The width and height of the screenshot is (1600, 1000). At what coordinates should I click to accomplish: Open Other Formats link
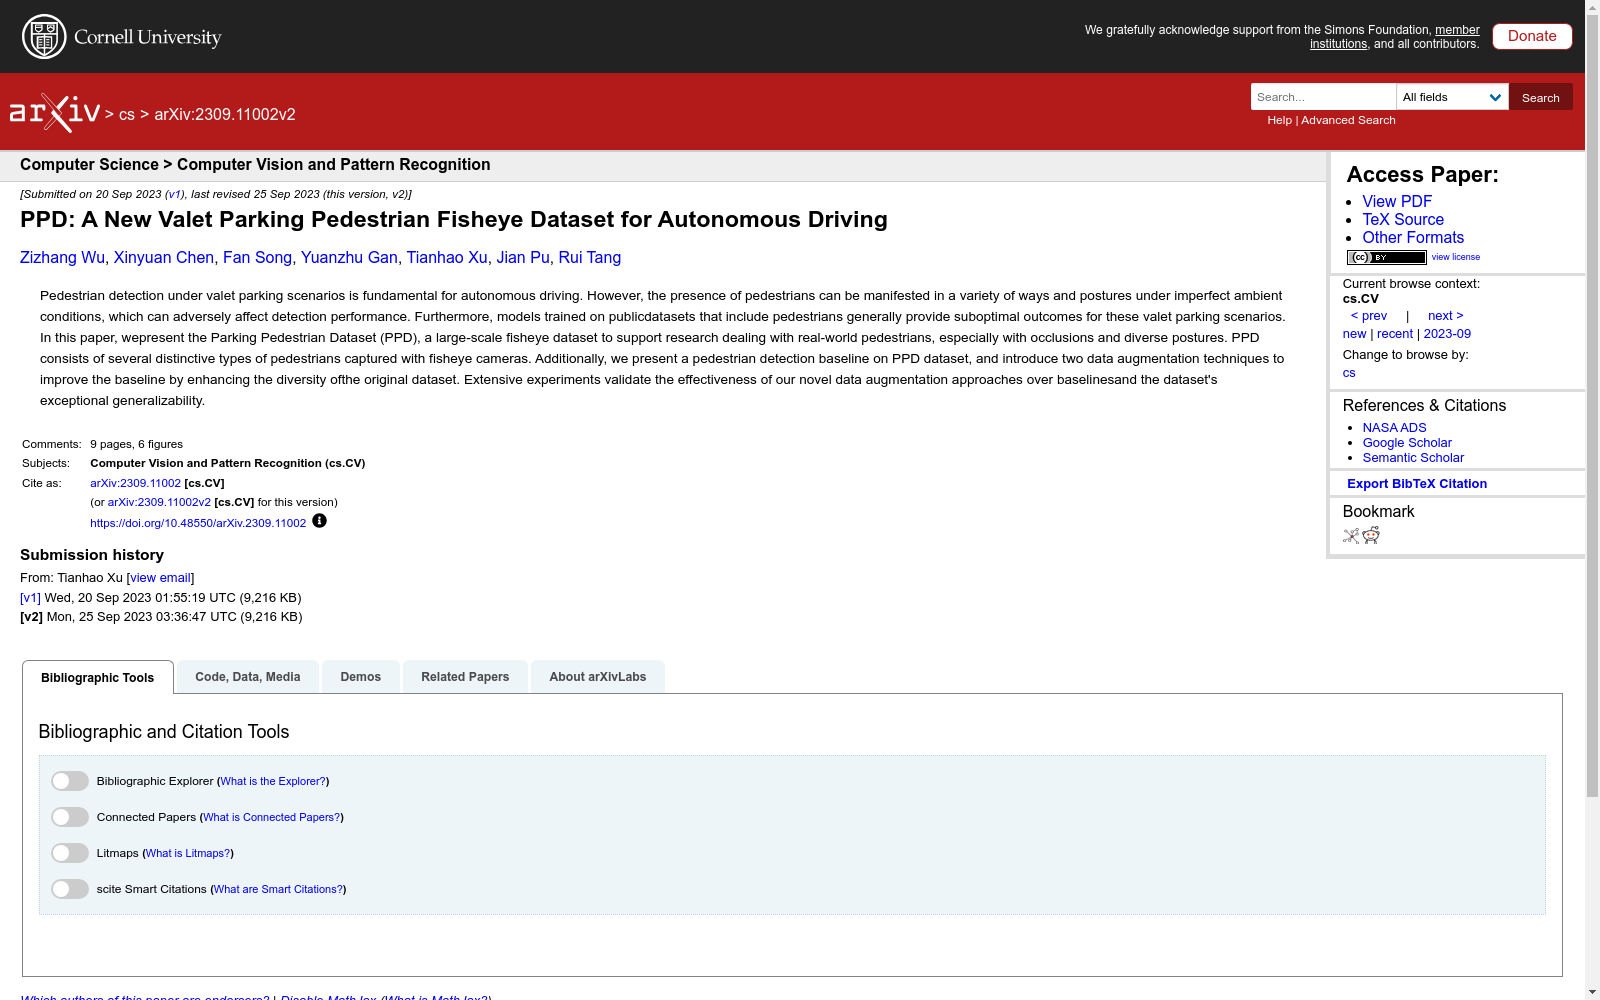pyautogui.click(x=1413, y=237)
